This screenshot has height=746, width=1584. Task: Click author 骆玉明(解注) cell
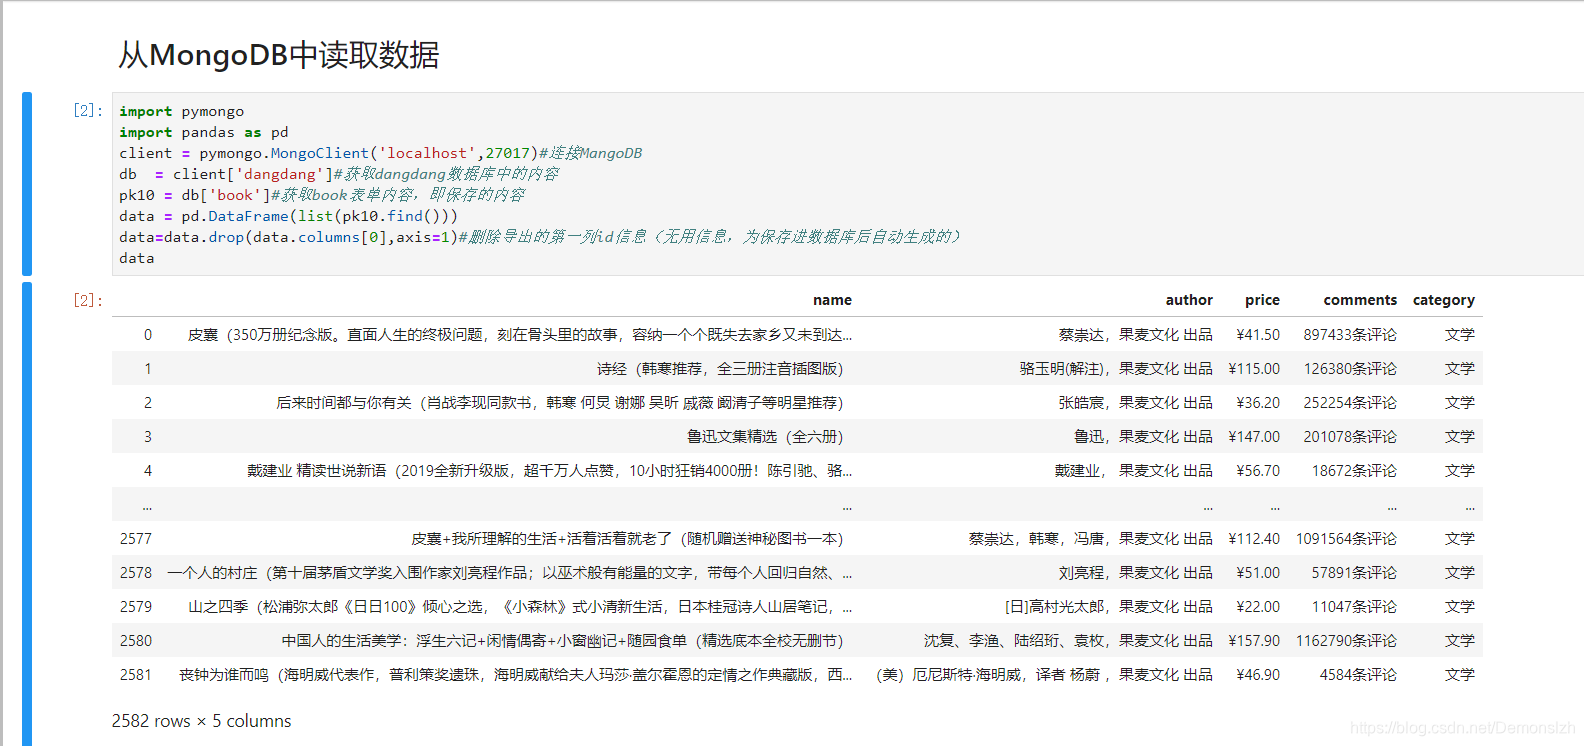(x=1116, y=369)
